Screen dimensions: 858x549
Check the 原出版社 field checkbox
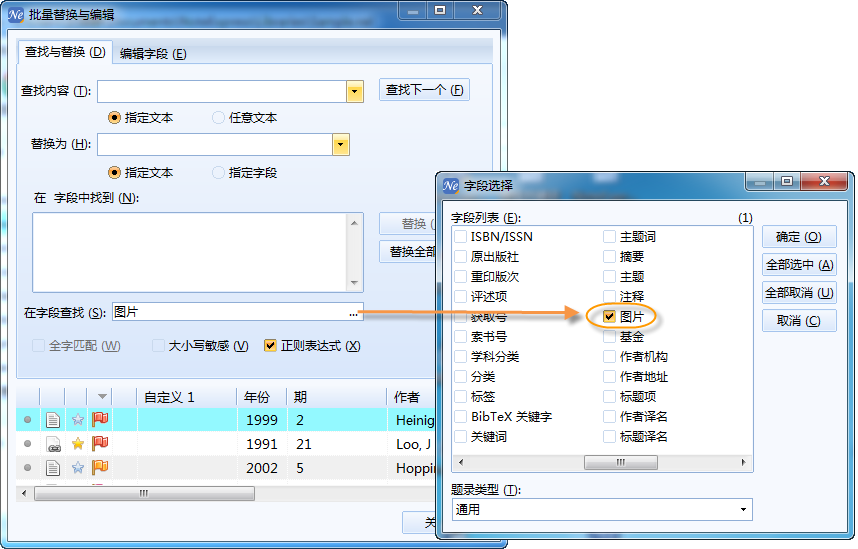point(461,256)
